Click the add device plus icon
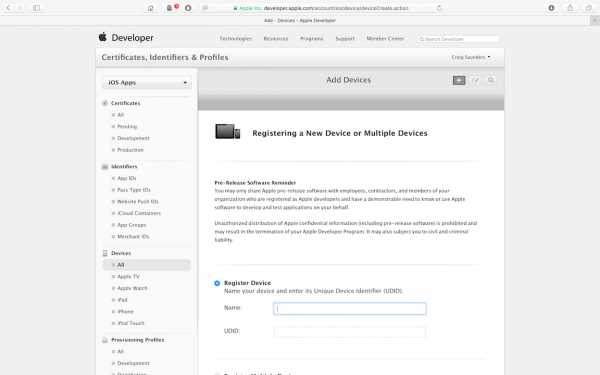This screenshot has width=600, height=375. [x=459, y=80]
